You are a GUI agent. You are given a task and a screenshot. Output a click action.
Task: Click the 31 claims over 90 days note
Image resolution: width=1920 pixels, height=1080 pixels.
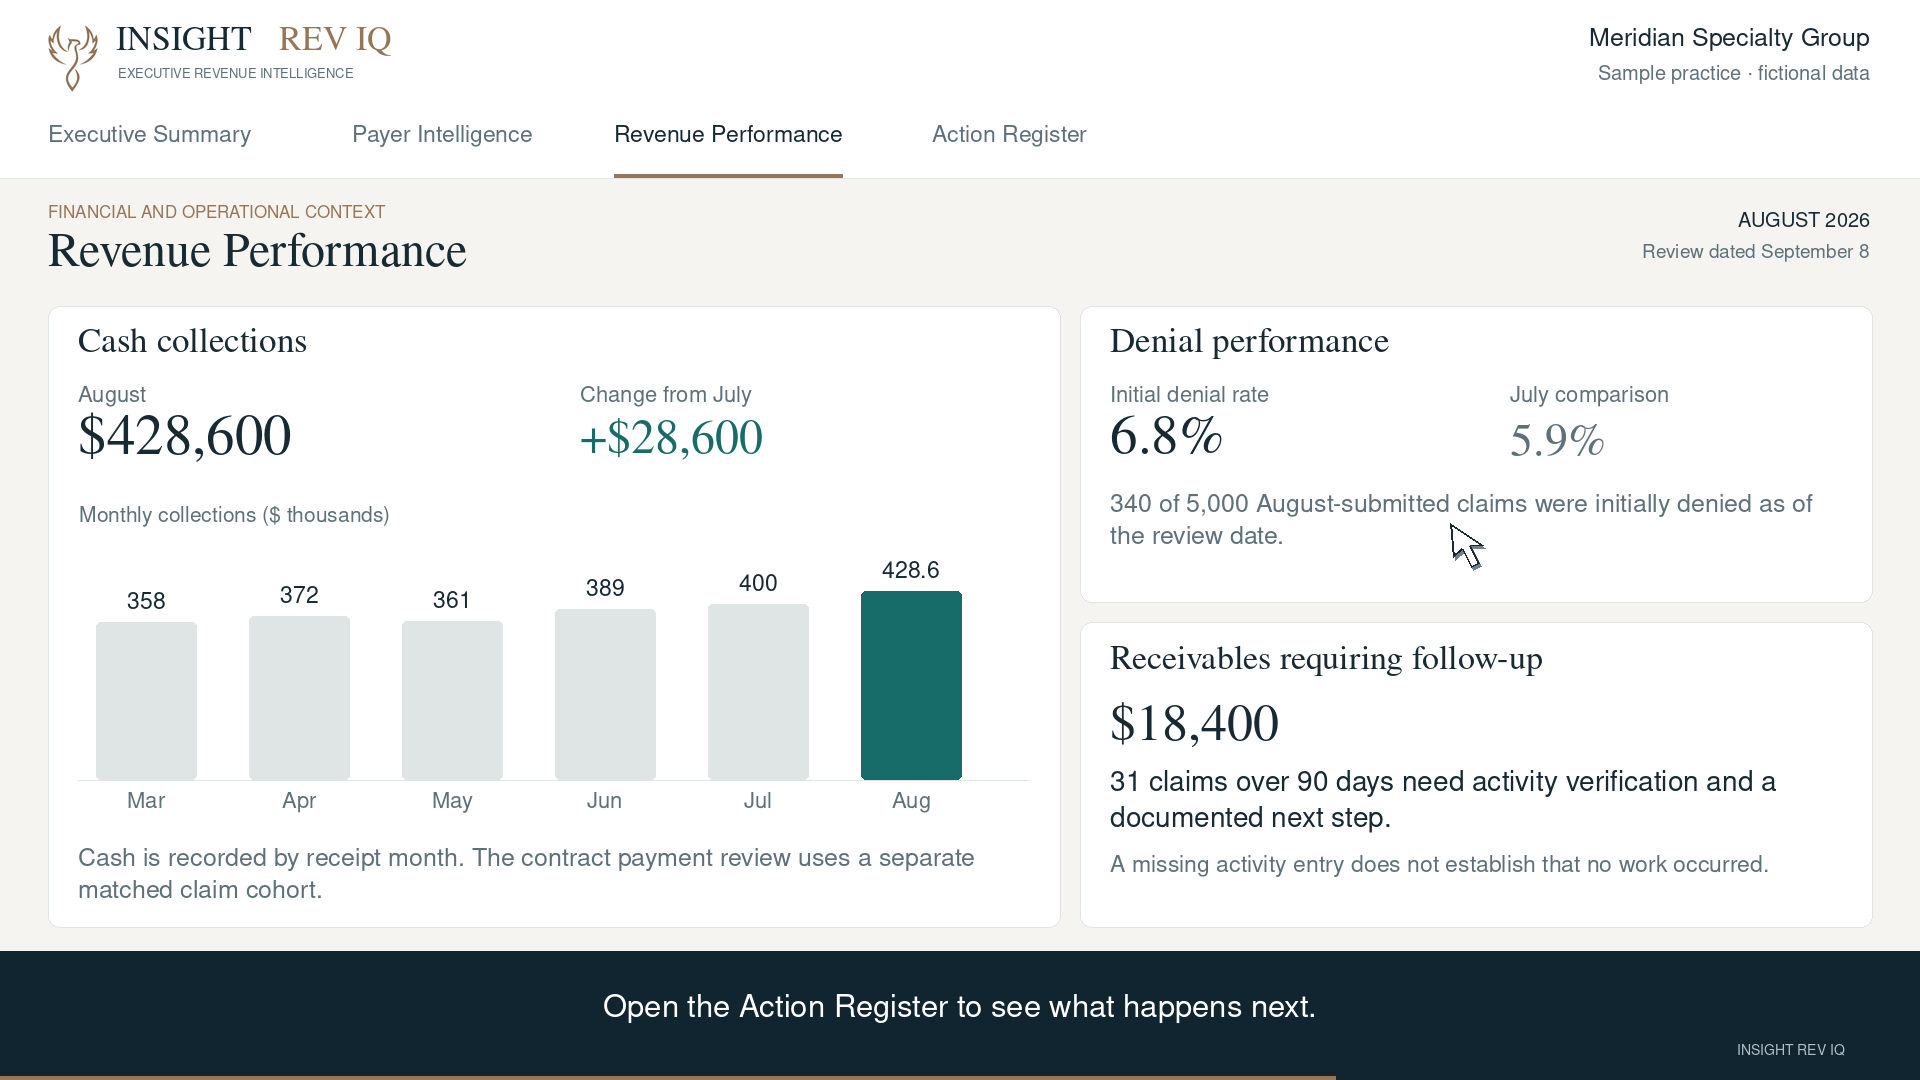[x=1443, y=799]
